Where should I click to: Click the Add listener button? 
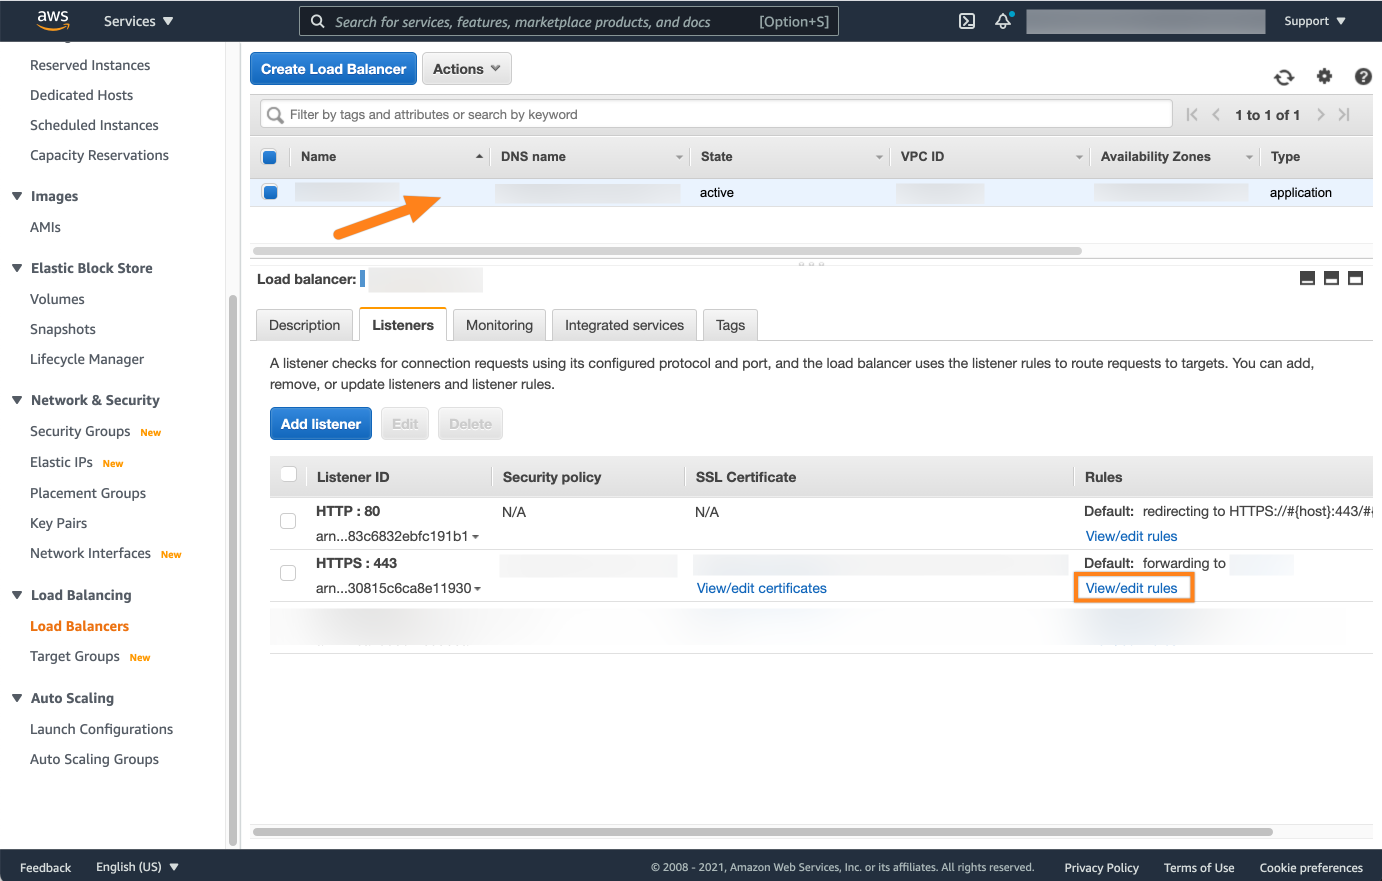pos(320,424)
